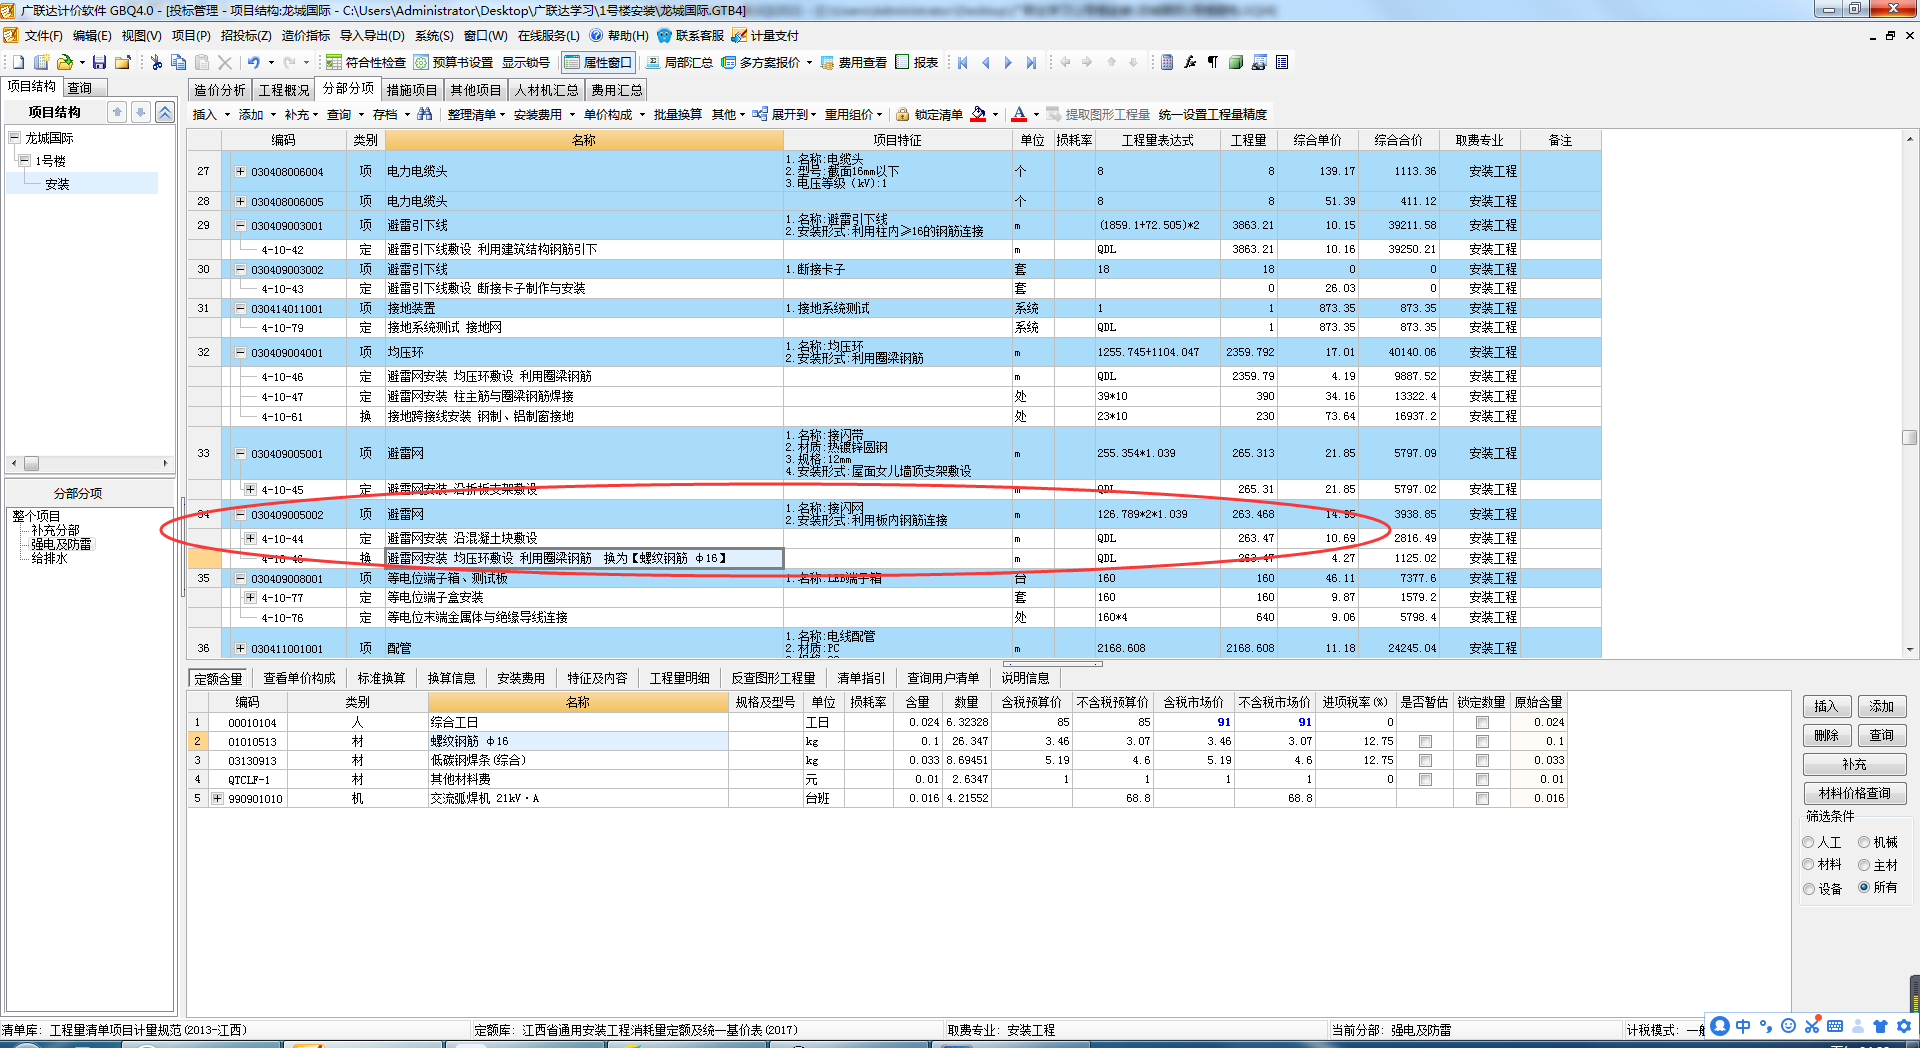The image size is (1920, 1048).
Task: Open 报表 reports
Action: pyautogui.click(x=917, y=62)
